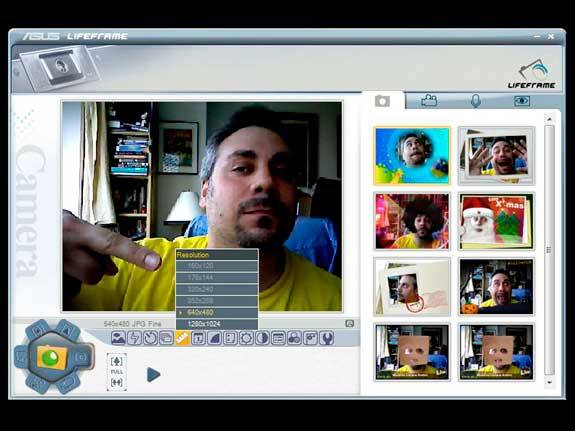Select the self-timer icon in toolbar
The image size is (575, 431).
pyautogui.click(x=150, y=338)
